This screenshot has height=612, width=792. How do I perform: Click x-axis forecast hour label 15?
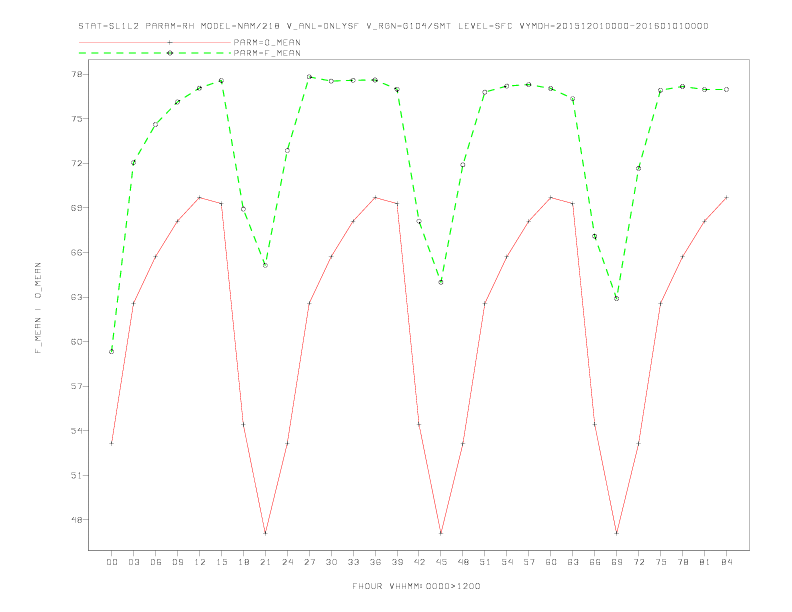coord(221,562)
